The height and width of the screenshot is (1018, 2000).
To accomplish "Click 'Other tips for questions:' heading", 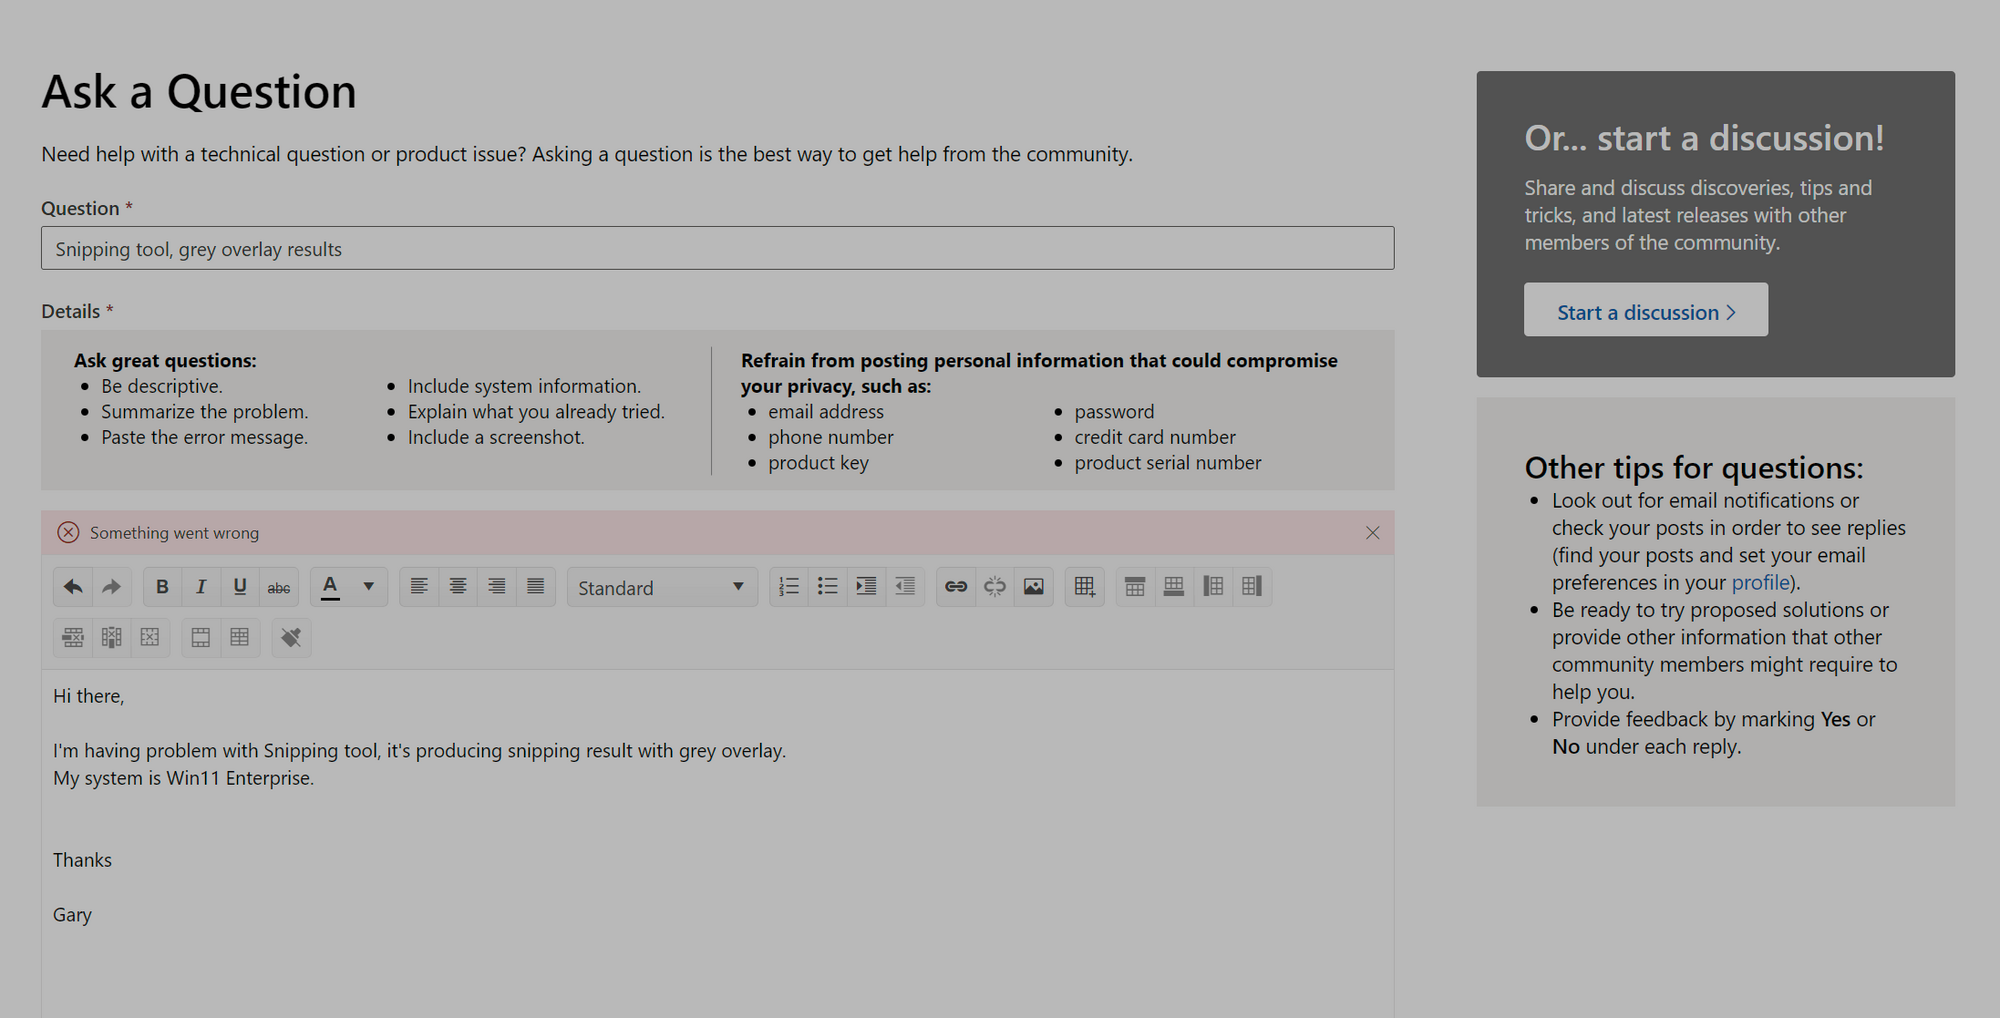I will click(1694, 468).
